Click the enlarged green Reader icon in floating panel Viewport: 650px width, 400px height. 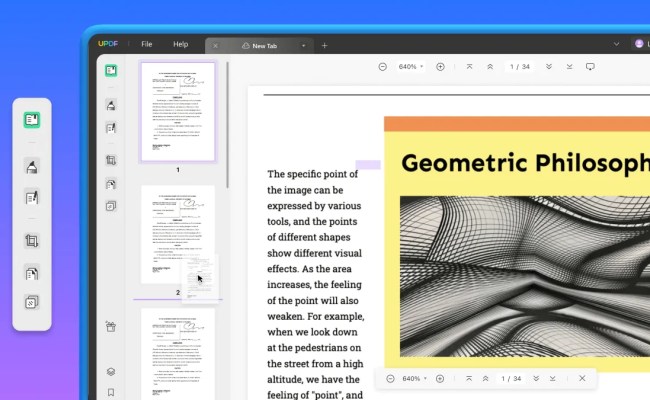click(x=32, y=120)
